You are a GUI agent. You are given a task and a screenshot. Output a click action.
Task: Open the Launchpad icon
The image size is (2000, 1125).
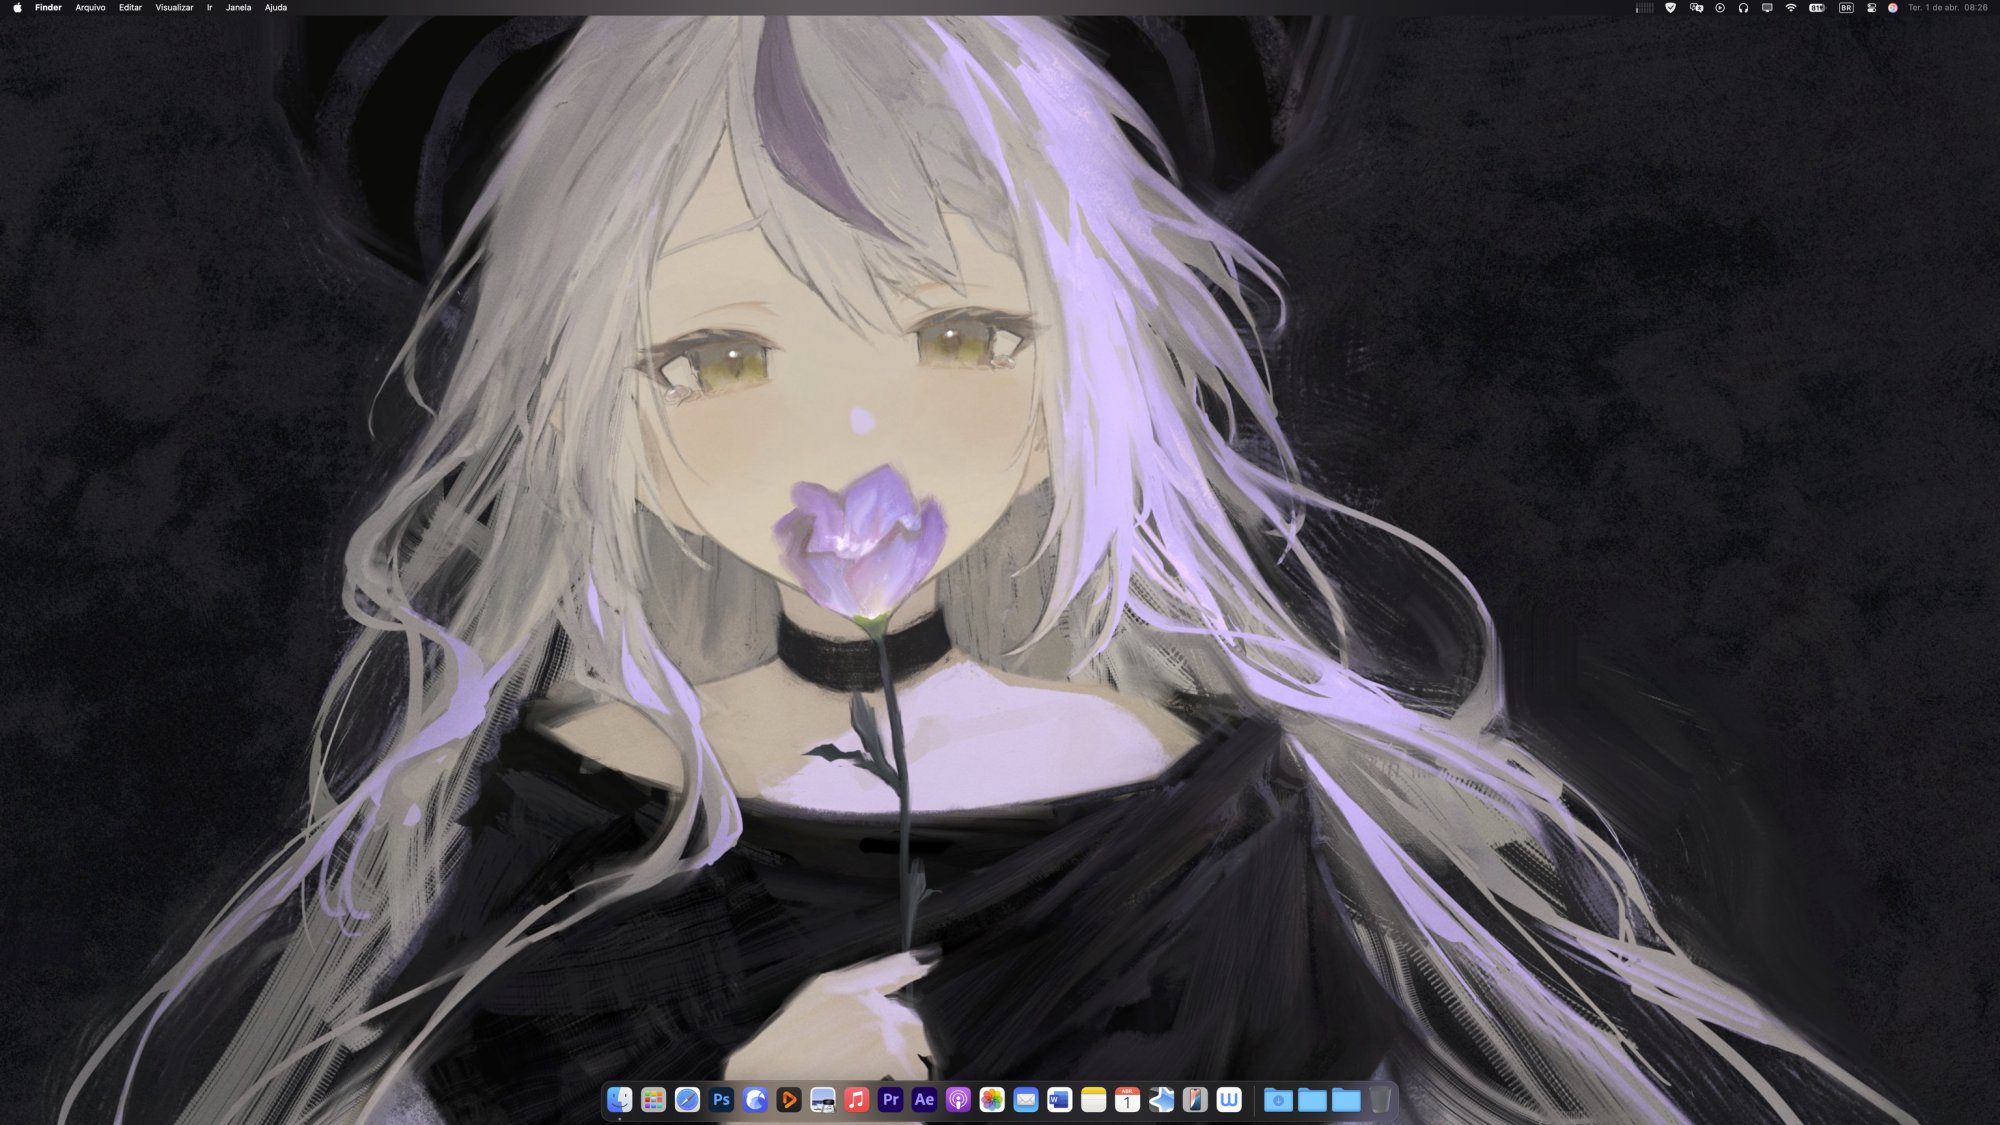point(653,1100)
